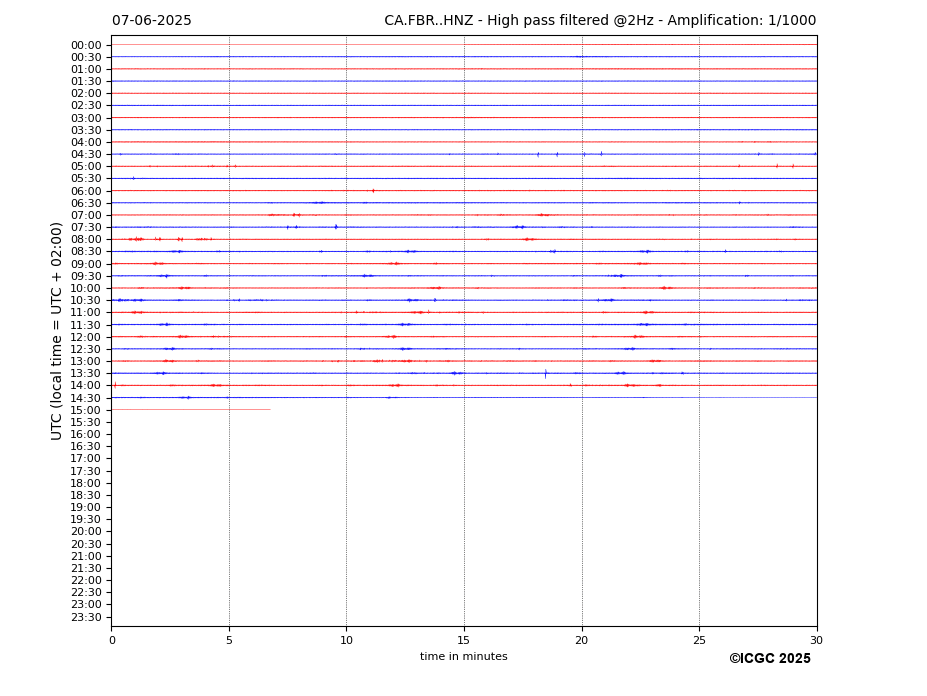Click the 20:00 time row label
The image size is (927, 696).
pos(86,532)
